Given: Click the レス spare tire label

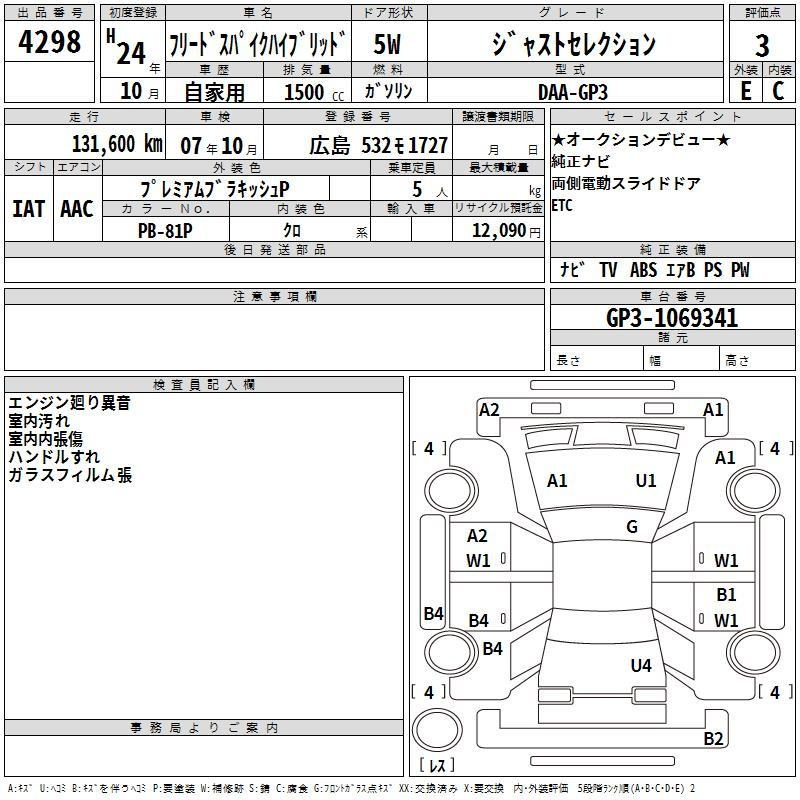Looking at the screenshot, I should click(x=437, y=765).
